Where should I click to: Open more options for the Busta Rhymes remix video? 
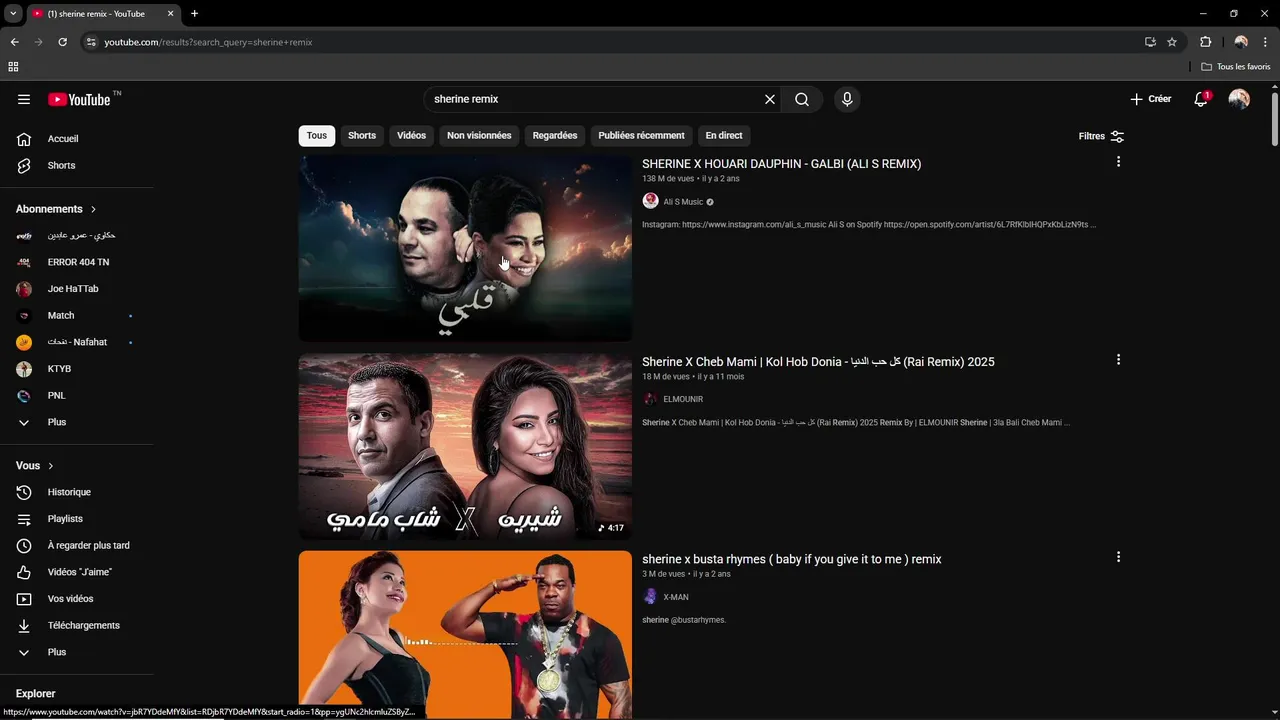pyautogui.click(x=1118, y=557)
